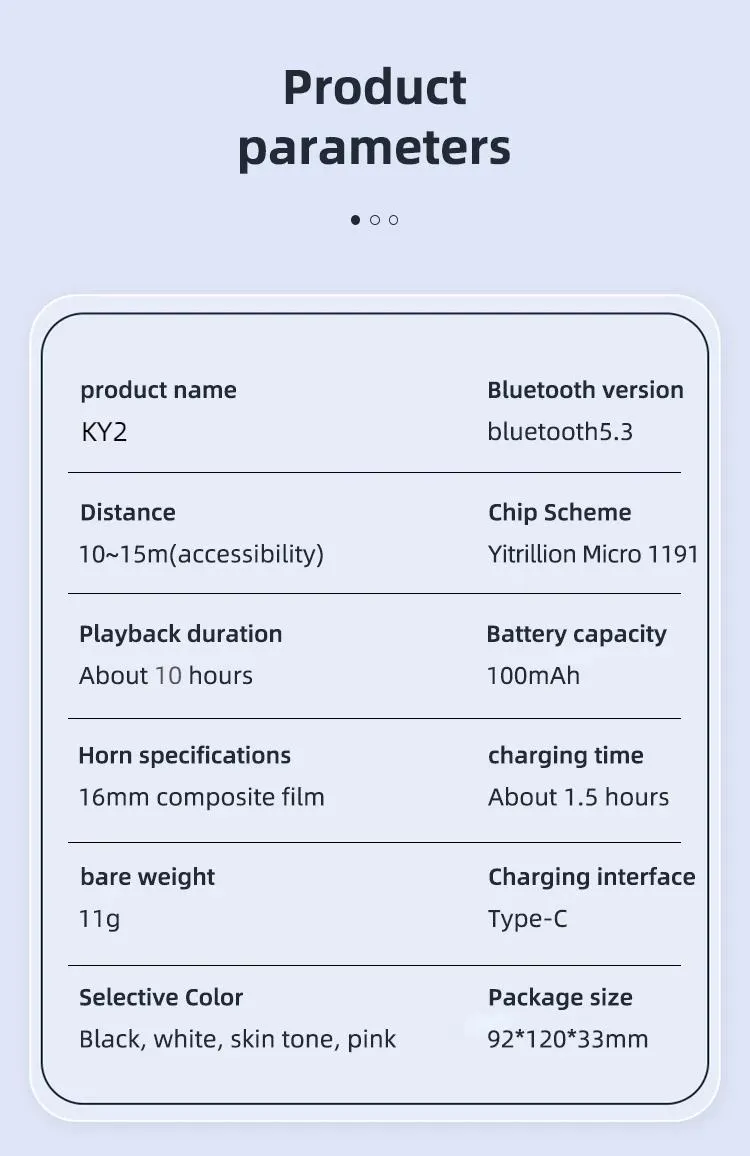This screenshot has width=750, height=1156.
Task: Select the 92*120*33mm package size value
Action: pos(567,1039)
